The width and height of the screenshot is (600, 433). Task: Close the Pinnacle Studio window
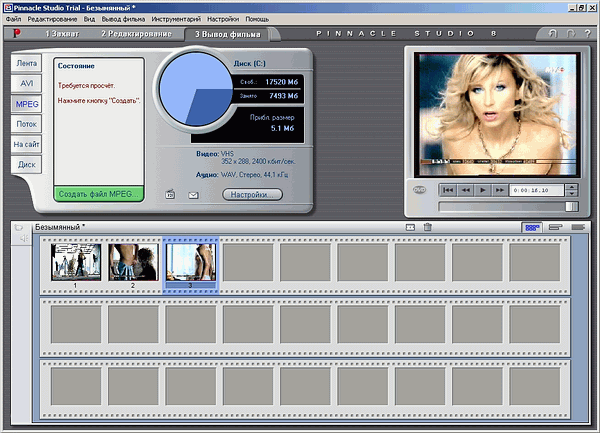pyautogui.click(x=591, y=7)
